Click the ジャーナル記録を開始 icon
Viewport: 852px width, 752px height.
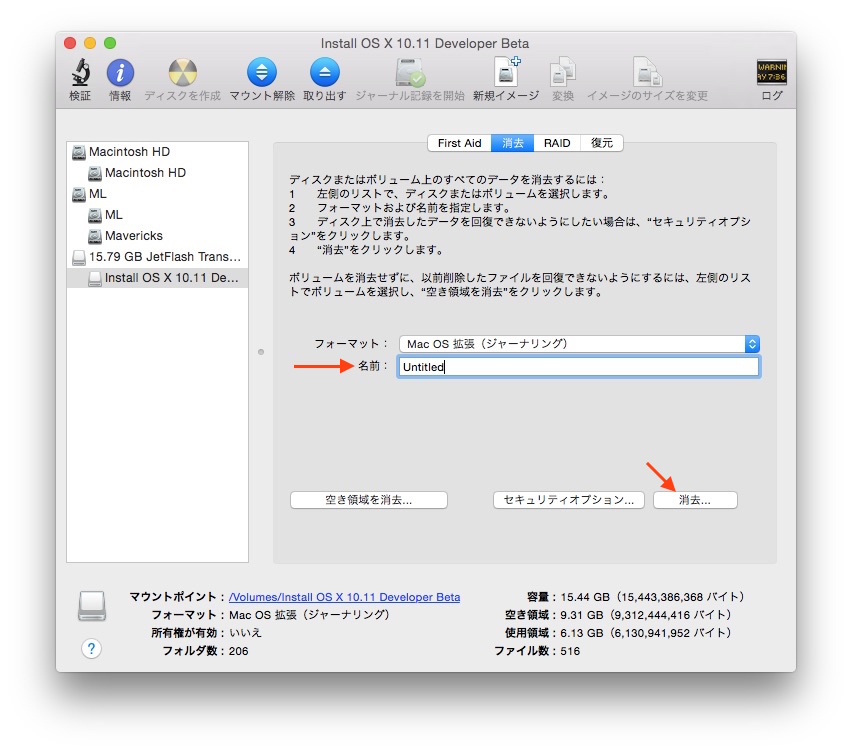(x=410, y=72)
